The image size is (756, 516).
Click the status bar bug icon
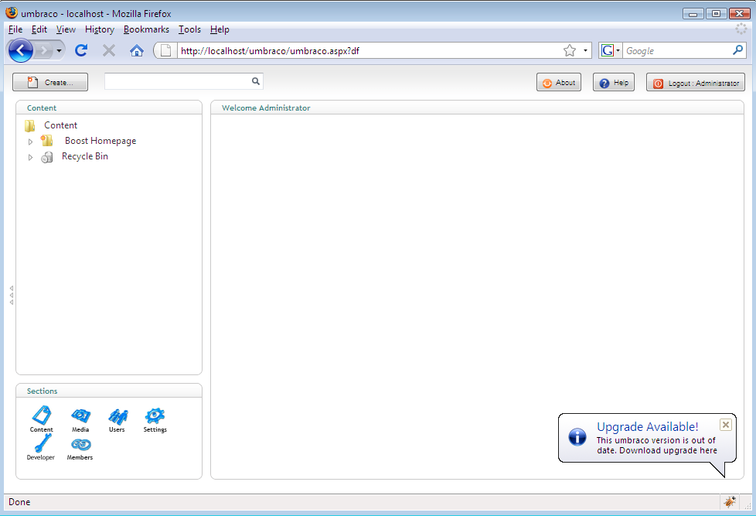click(x=729, y=502)
